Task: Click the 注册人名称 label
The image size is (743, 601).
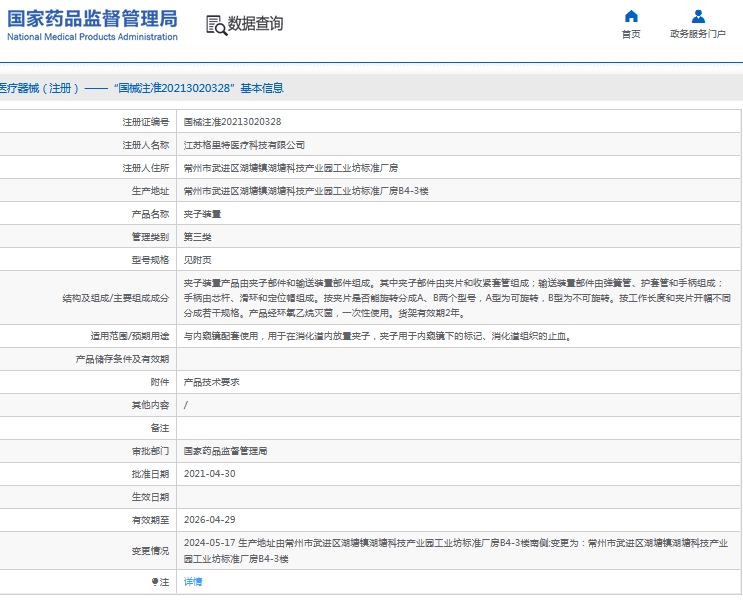Action: coord(145,145)
